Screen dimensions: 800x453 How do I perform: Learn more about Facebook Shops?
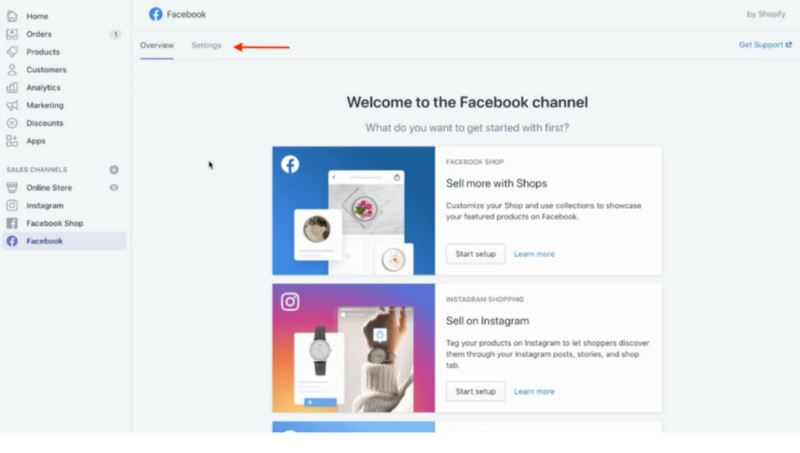(534, 254)
